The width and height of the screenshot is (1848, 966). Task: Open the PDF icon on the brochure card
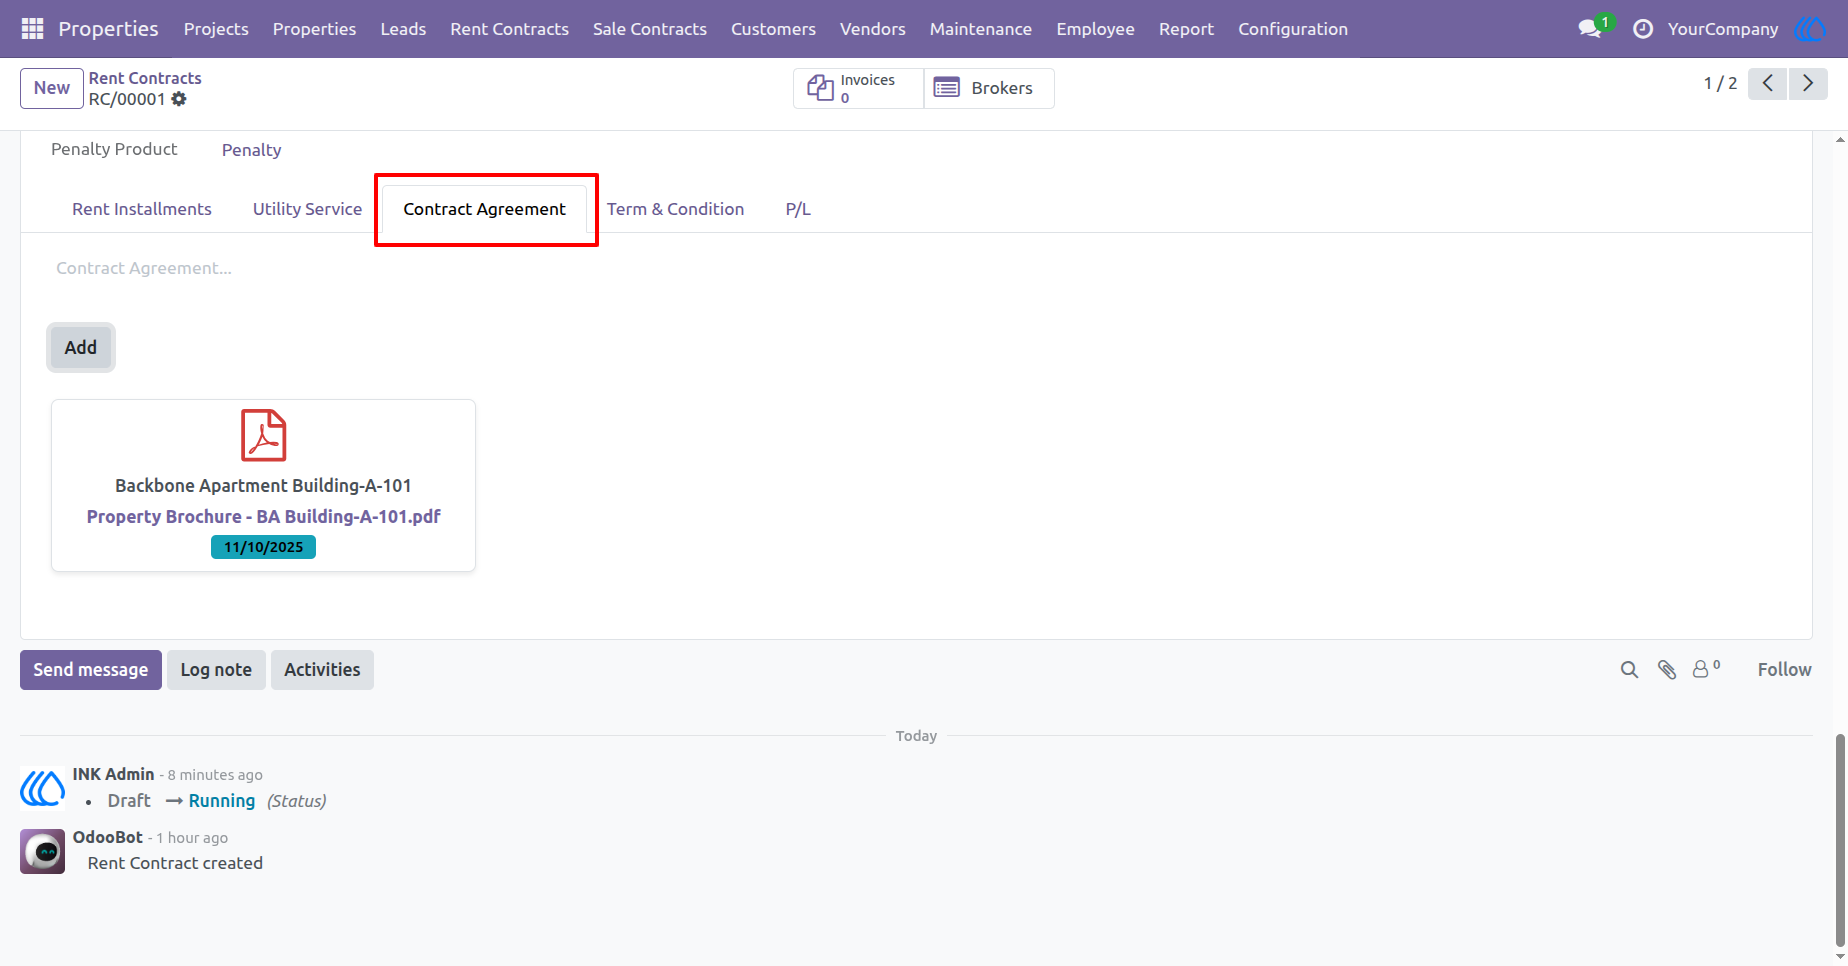[x=264, y=435]
